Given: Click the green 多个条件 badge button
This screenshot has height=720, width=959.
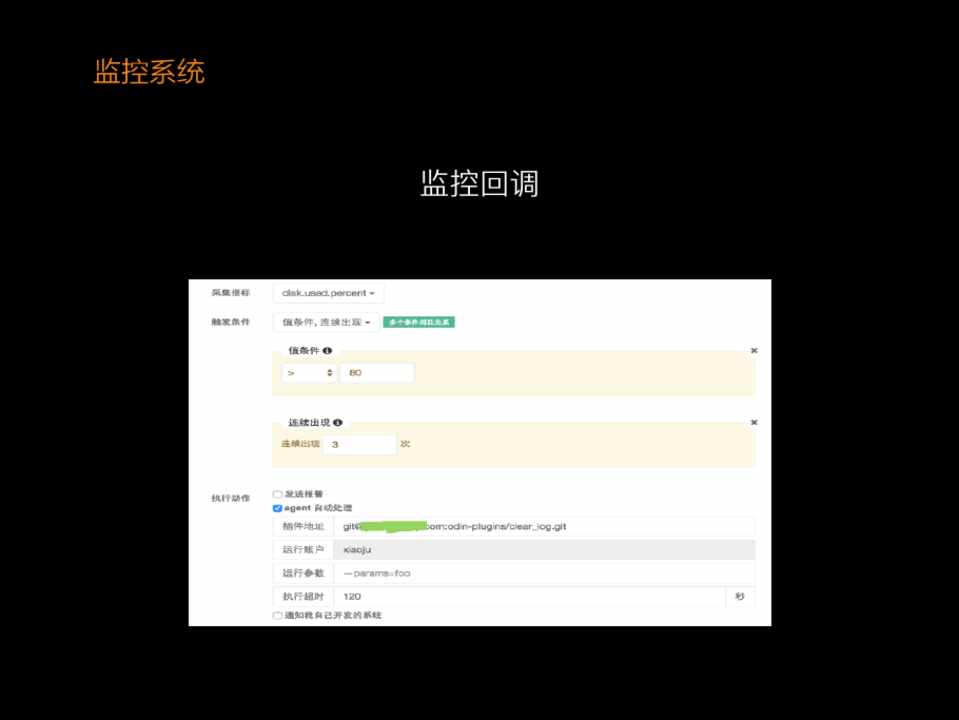Looking at the screenshot, I should 419,323.
